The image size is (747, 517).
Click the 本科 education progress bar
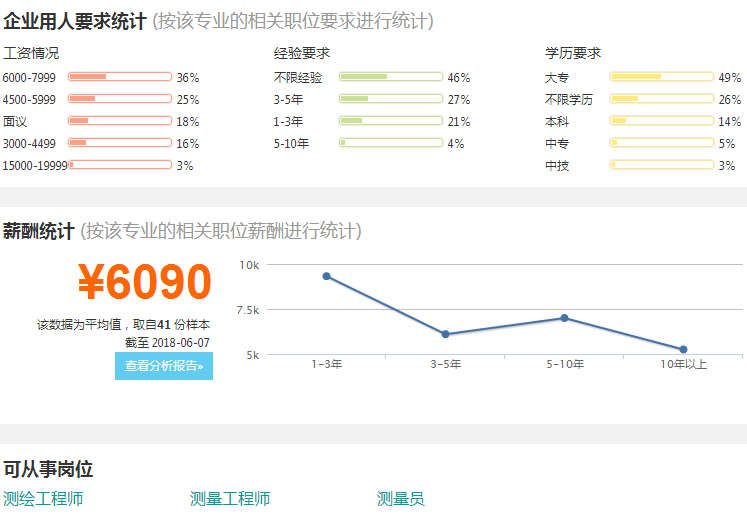click(662, 121)
